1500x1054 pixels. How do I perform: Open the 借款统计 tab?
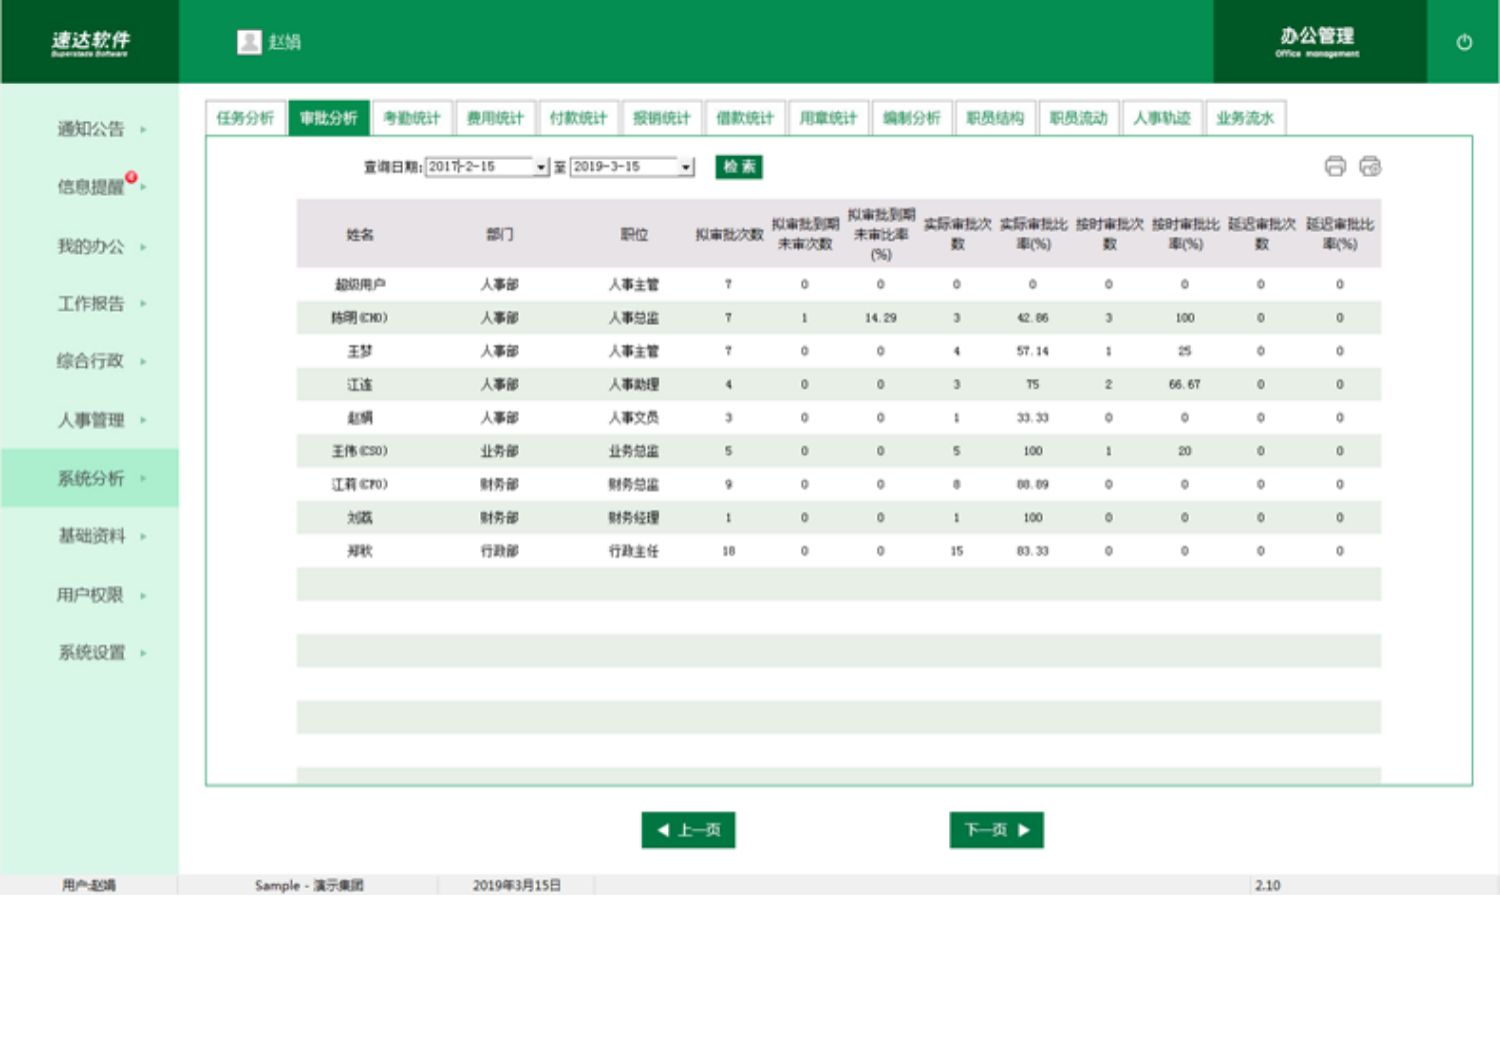745,118
